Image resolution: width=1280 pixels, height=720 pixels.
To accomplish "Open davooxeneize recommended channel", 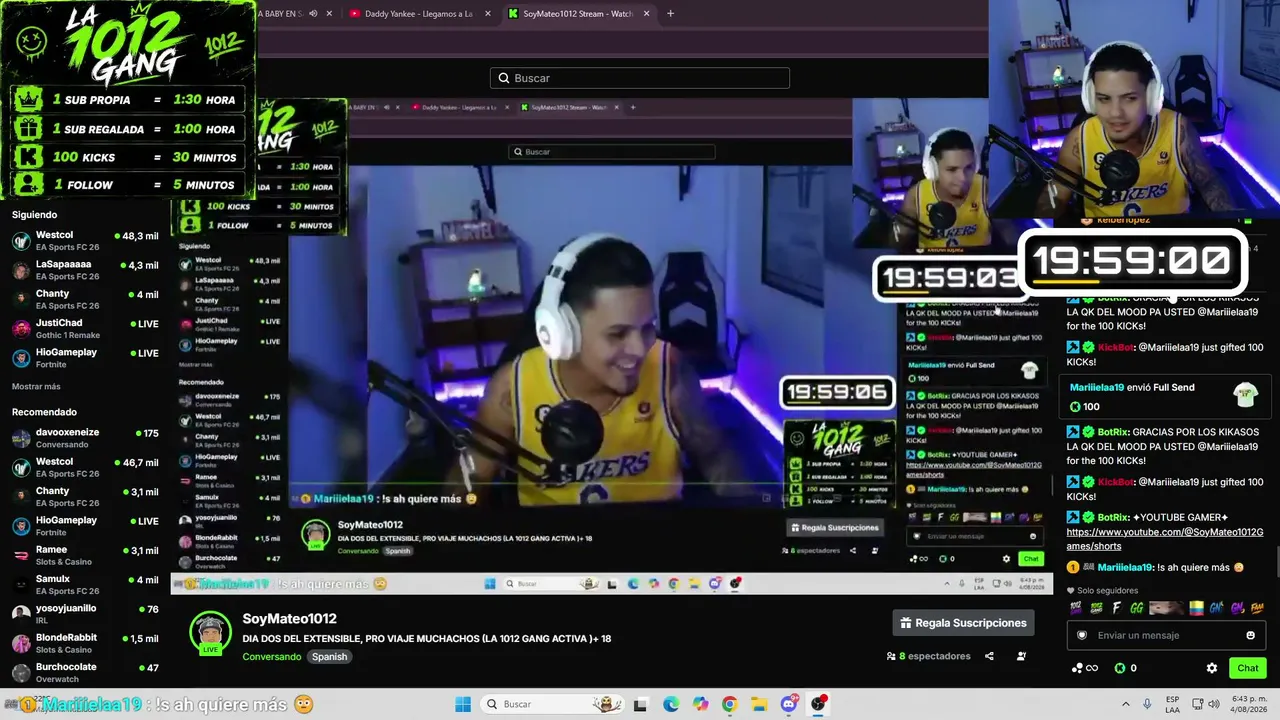I will (85, 437).
